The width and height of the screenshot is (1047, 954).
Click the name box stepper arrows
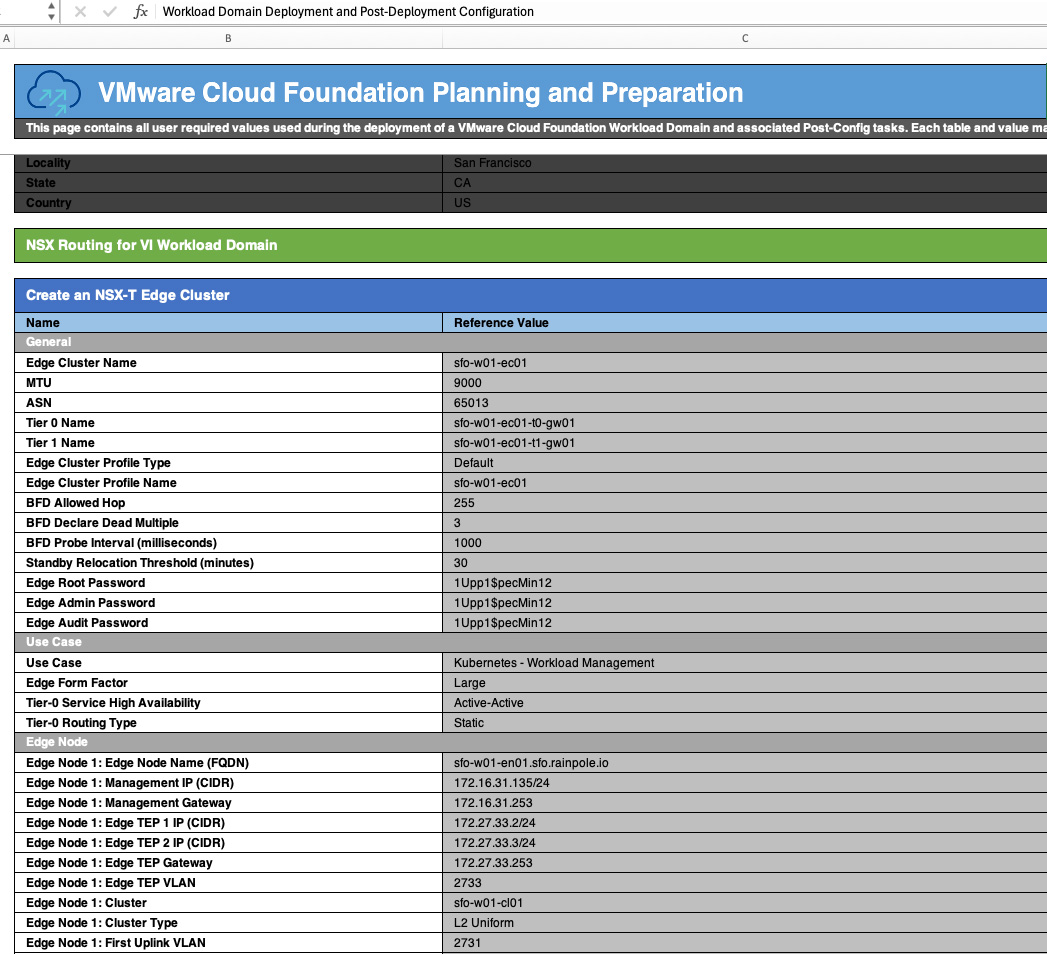click(x=51, y=11)
